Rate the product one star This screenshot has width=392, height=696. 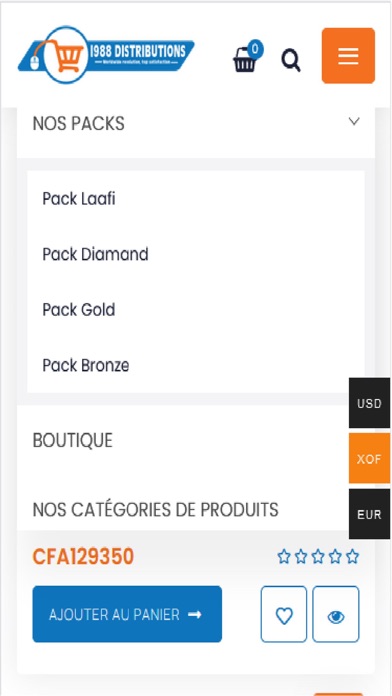[x=284, y=556]
